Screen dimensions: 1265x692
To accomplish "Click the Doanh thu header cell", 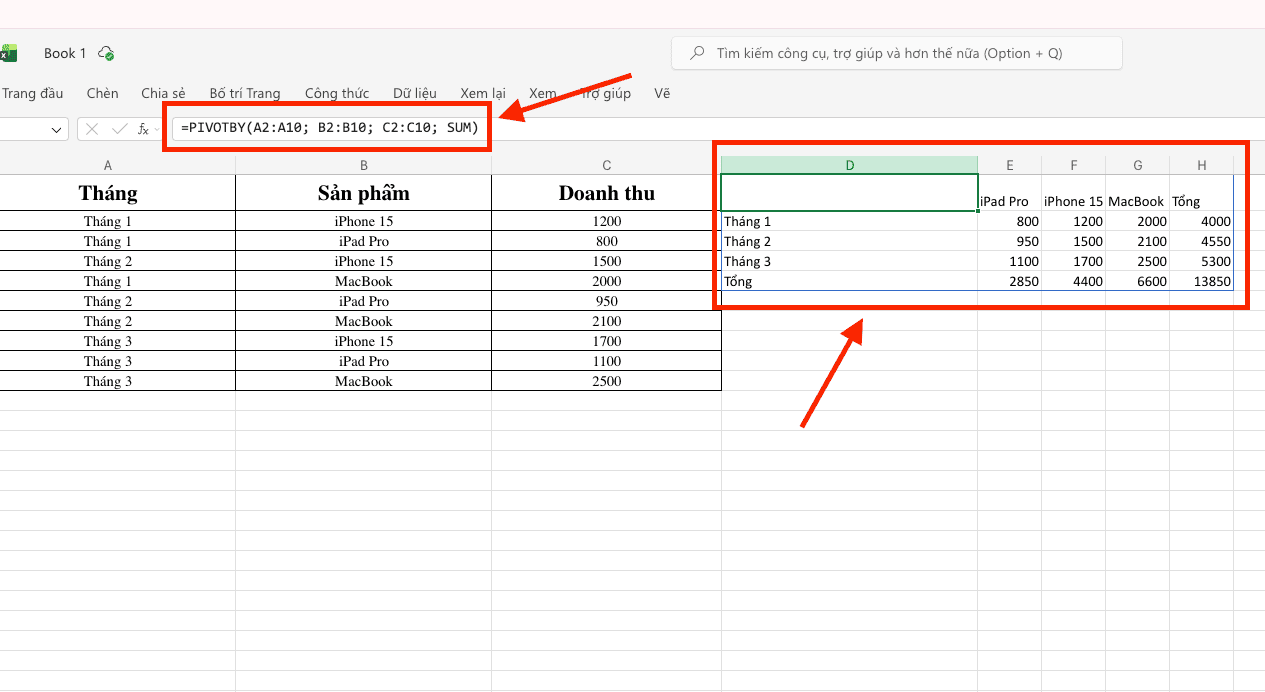I will tap(606, 193).
